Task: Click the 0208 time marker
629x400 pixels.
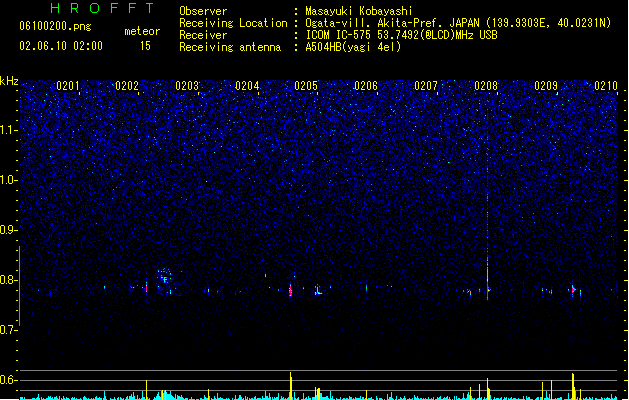Action: click(x=486, y=86)
